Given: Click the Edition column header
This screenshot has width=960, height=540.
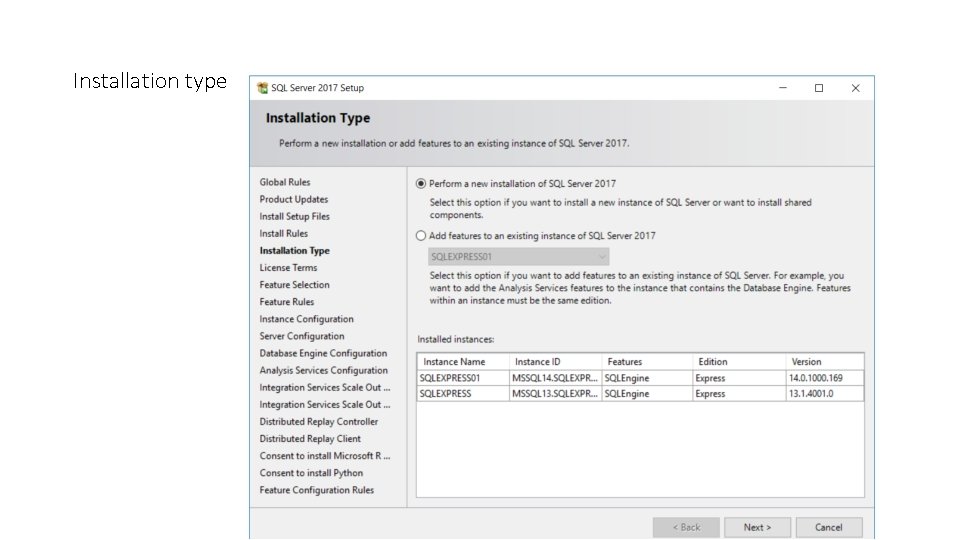Looking at the screenshot, I should pos(739,362).
